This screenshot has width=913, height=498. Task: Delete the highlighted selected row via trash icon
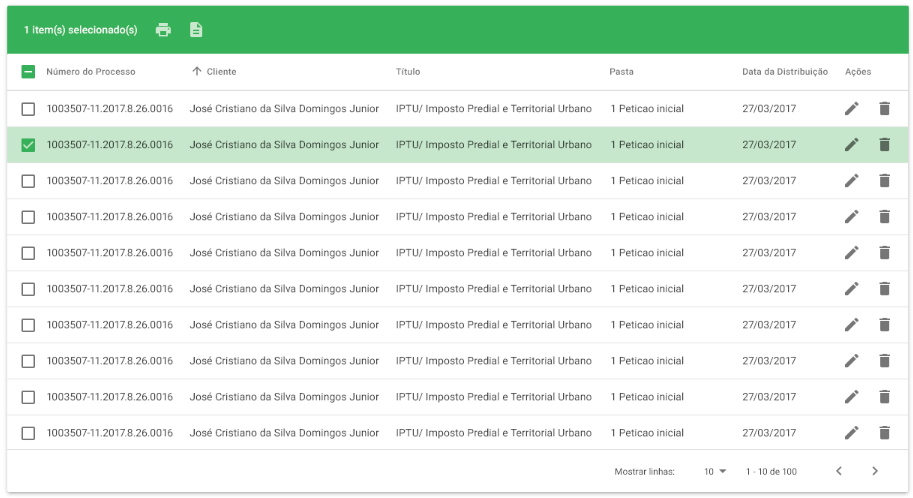point(884,144)
